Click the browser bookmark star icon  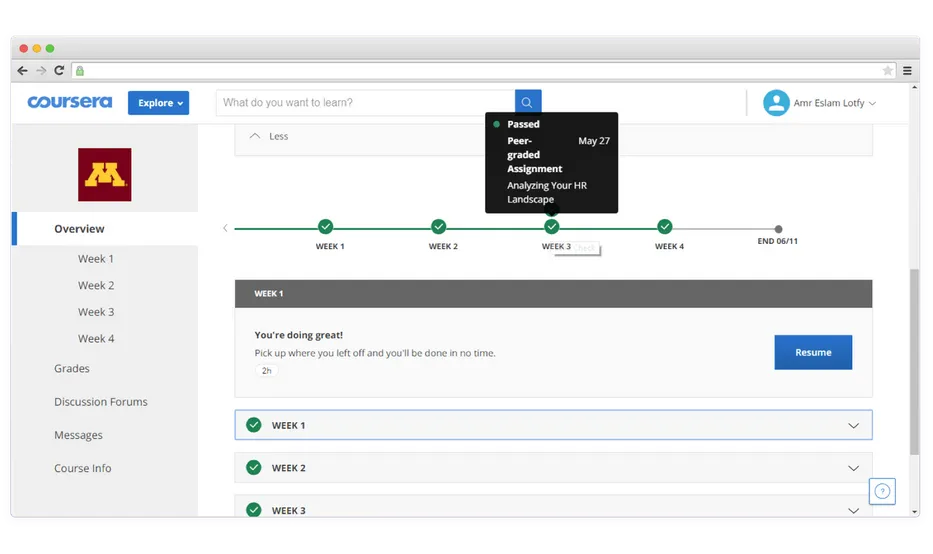pos(887,71)
